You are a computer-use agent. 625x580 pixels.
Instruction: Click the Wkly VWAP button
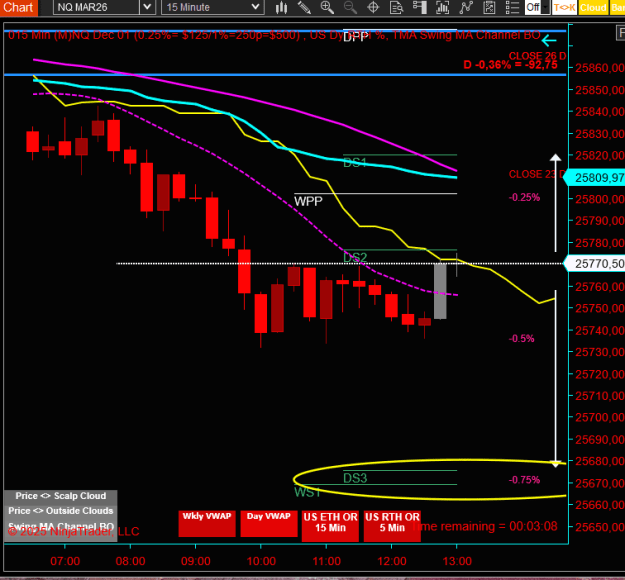point(207,523)
